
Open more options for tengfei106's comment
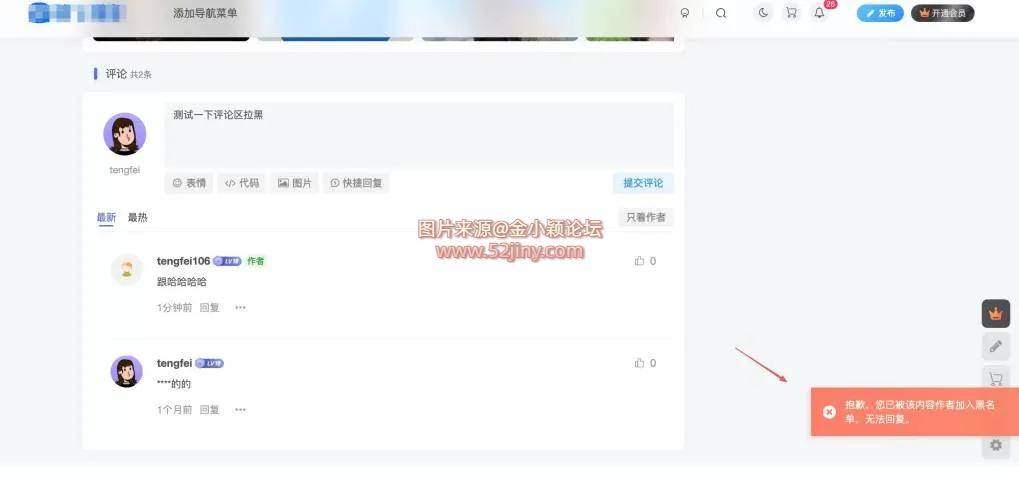[x=240, y=307]
